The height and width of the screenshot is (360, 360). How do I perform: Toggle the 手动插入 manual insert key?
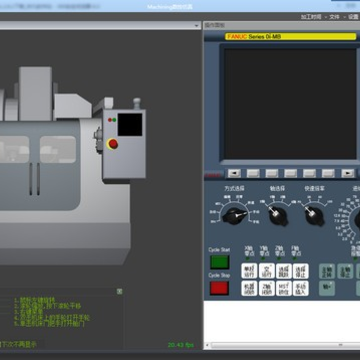coord(301,288)
